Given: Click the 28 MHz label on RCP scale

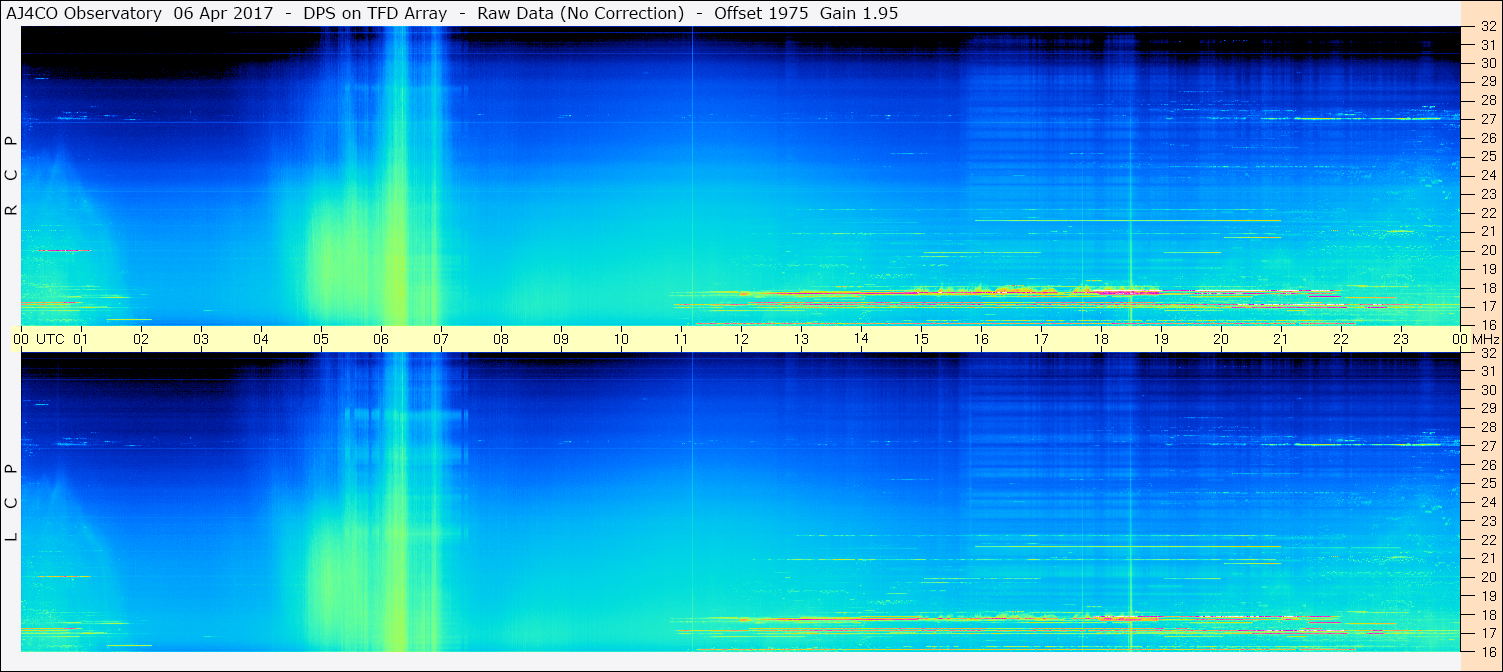Looking at the screenshot, I should (1488, 100).
